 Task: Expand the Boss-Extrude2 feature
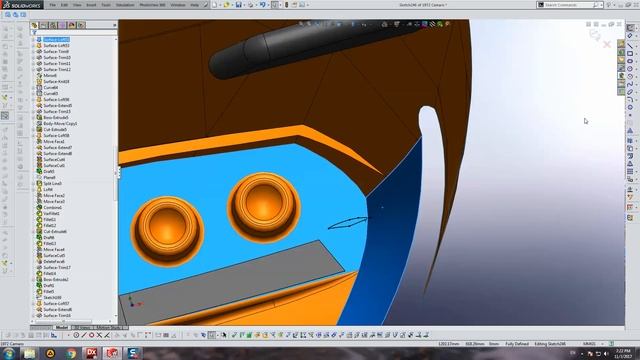pos(33,280)
